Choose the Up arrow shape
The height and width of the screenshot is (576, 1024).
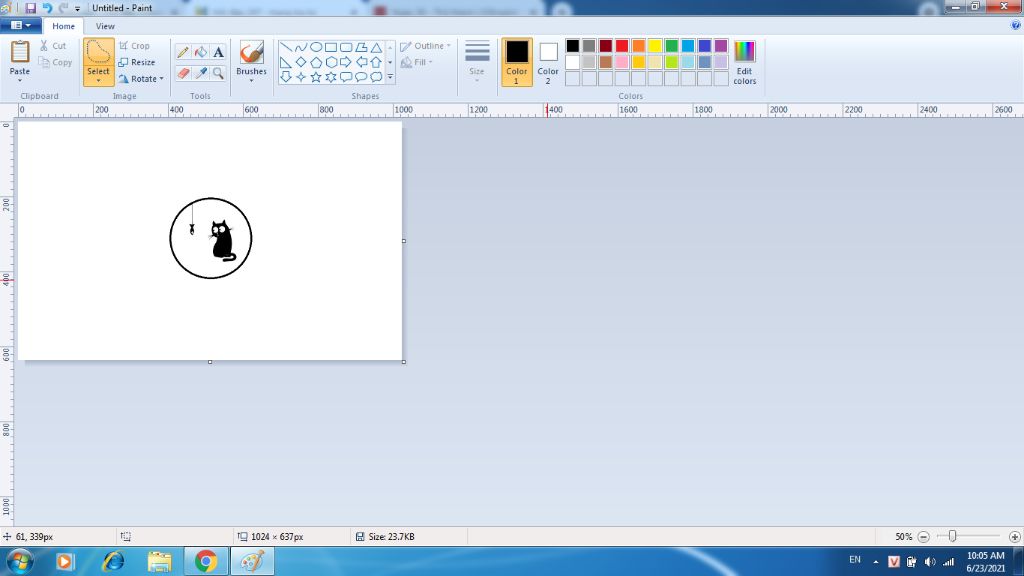[x=376, y=62]
